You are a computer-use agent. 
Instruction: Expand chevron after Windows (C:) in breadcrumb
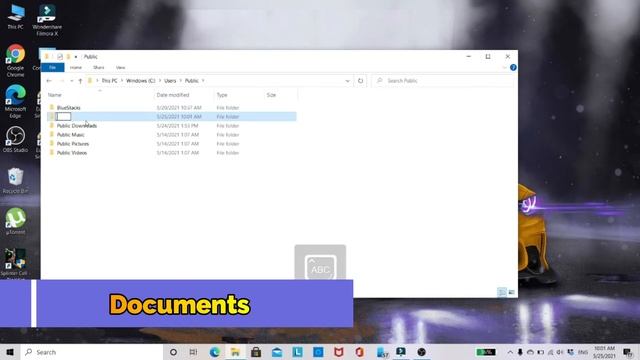pos(160,81)
